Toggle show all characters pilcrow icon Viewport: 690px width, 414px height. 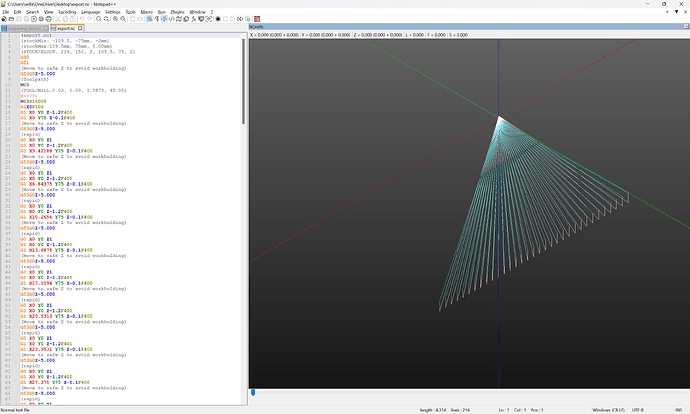pyautogui.click(x=157, y=19)
